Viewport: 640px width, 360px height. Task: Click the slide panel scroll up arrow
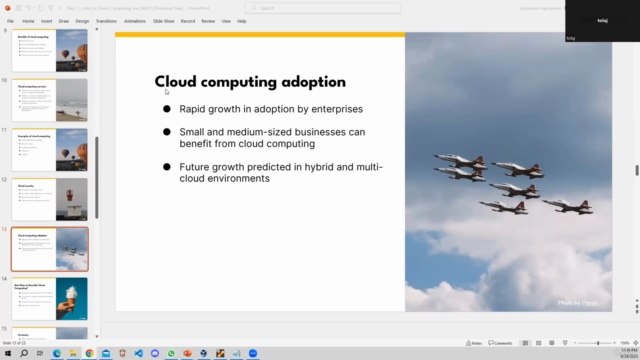97,29
